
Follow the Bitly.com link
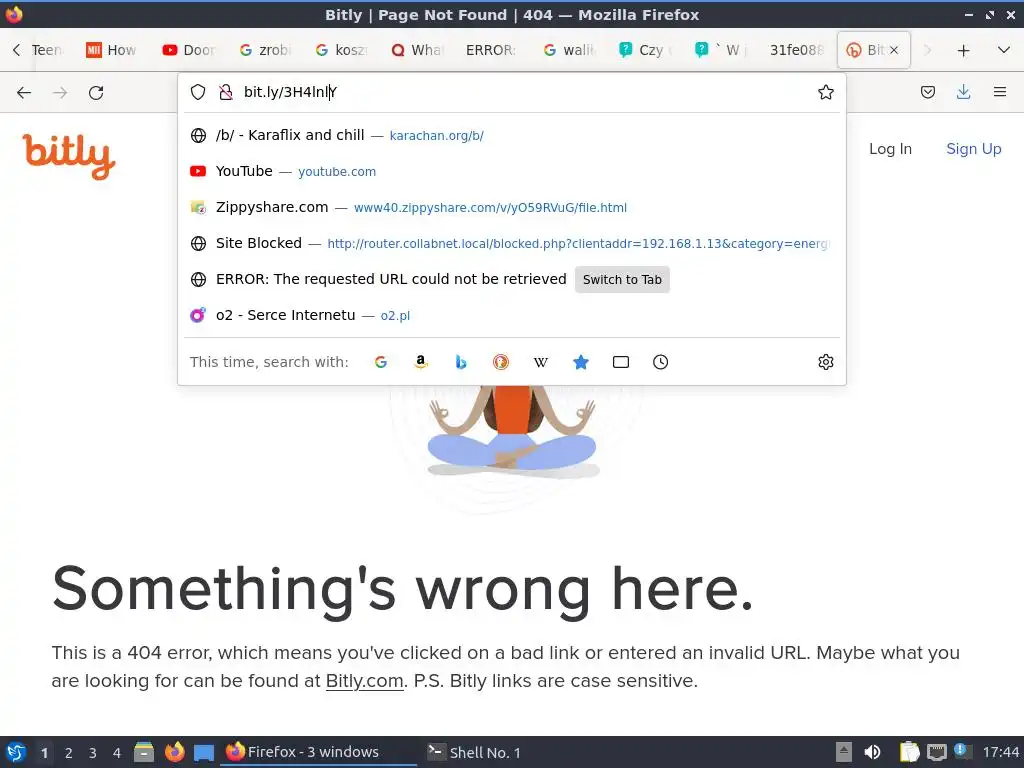click(364, 680)
